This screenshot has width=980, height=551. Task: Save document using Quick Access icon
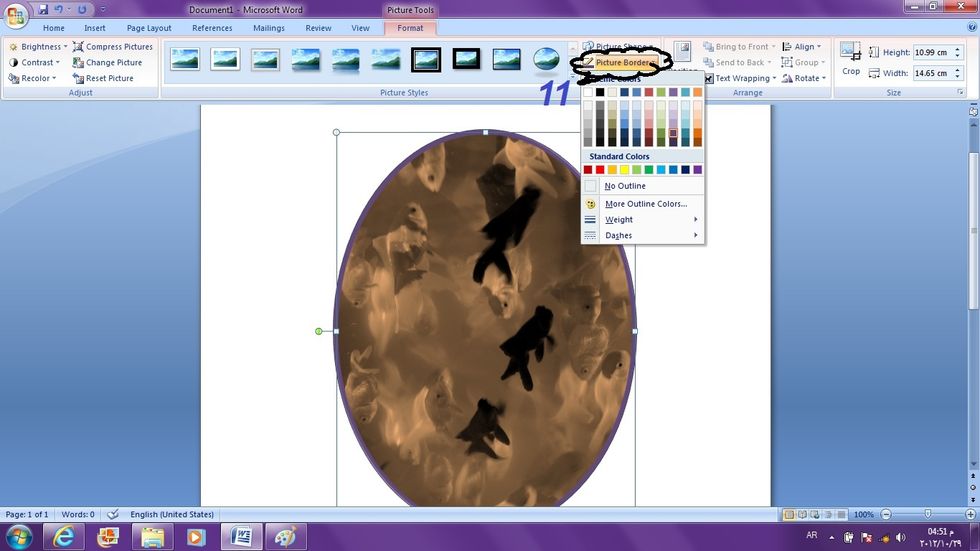43,10
